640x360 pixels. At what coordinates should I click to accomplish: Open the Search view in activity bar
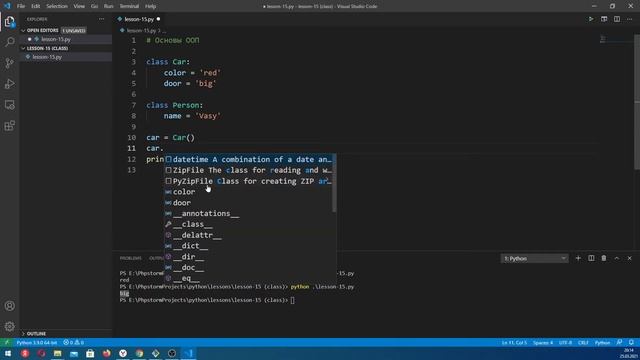coord(9,42)
